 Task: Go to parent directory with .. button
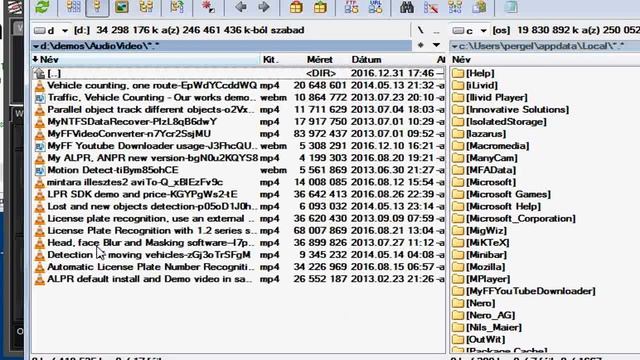[x=436, y=31]
